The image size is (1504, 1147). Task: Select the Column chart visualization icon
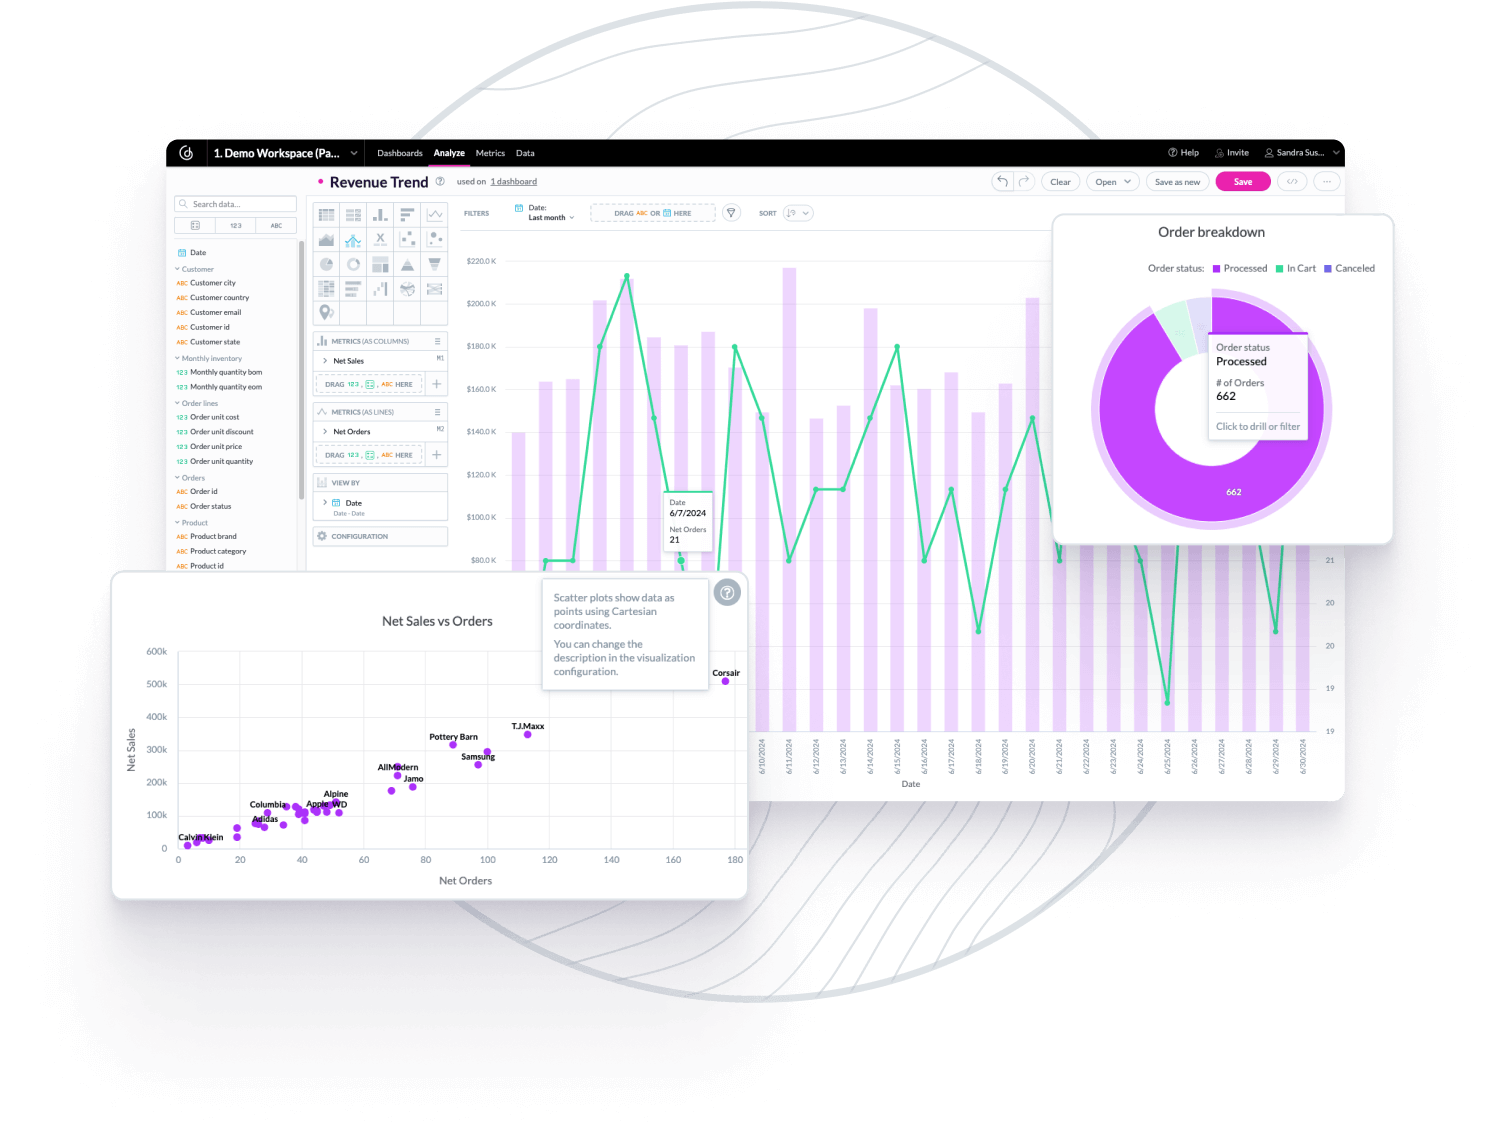point(380,215)
